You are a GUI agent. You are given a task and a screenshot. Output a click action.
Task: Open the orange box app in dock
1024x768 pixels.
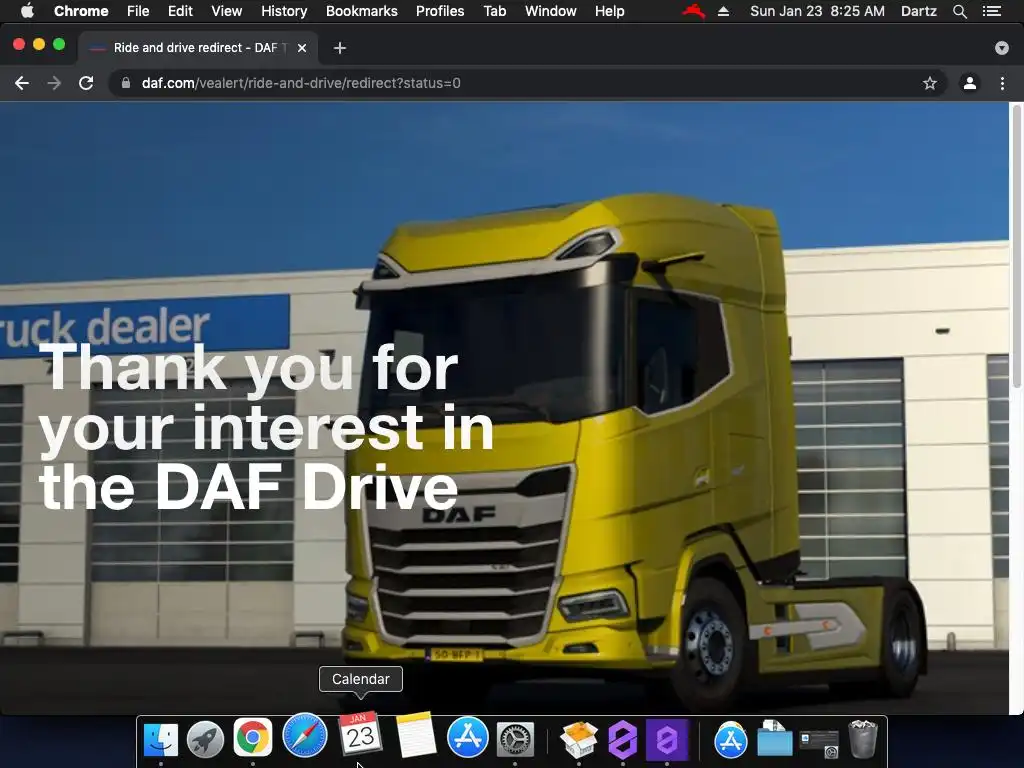coord(579,739)
